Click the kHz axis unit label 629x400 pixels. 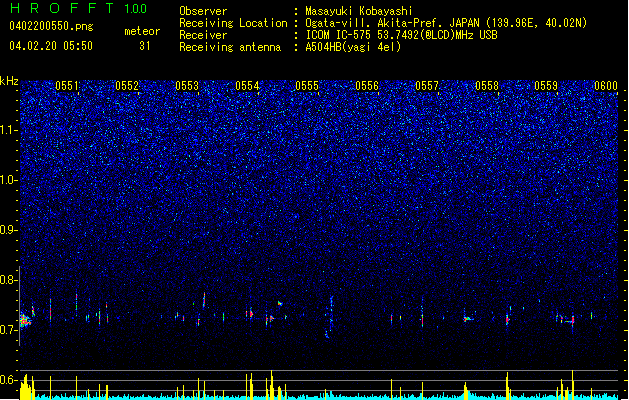(x=9, y=81)
